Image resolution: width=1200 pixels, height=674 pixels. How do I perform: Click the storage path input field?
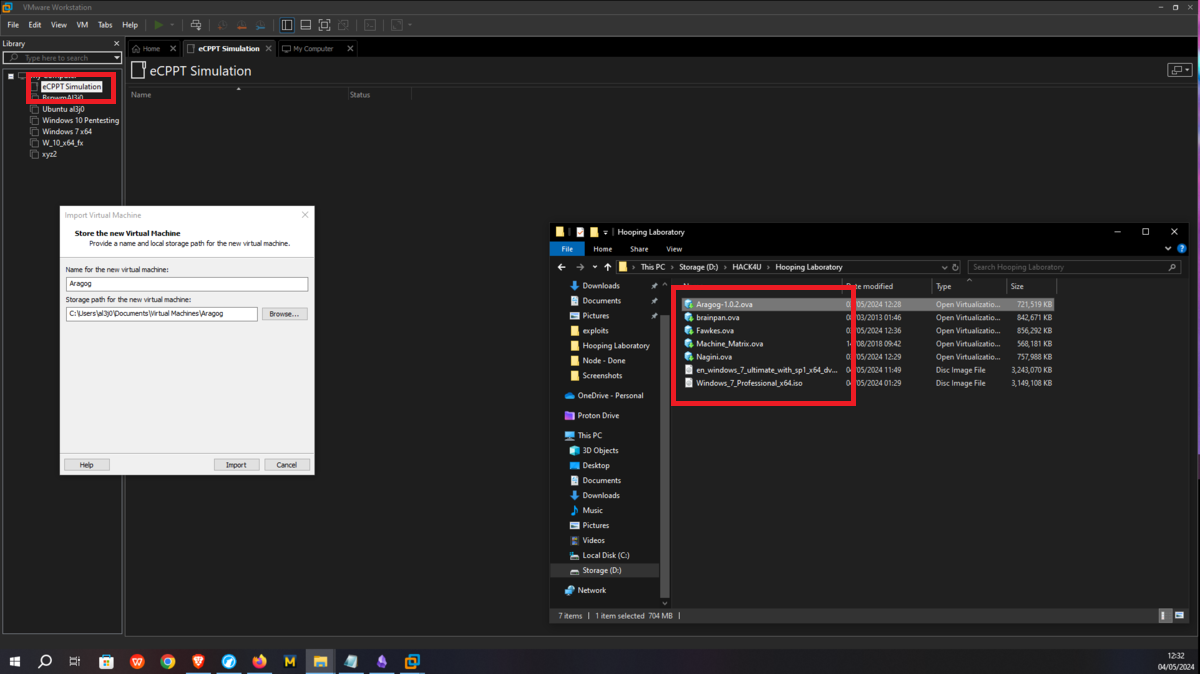tap(161, 314)
